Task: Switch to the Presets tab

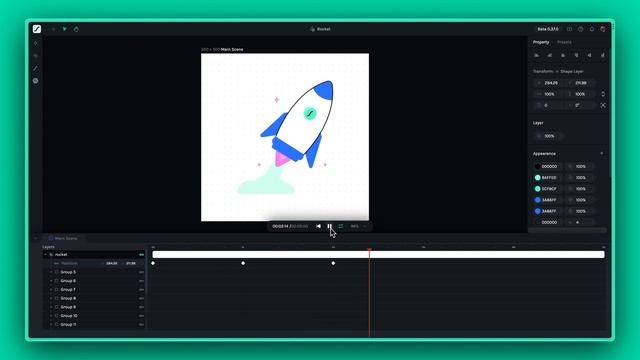Action: [x=564, y=42]
